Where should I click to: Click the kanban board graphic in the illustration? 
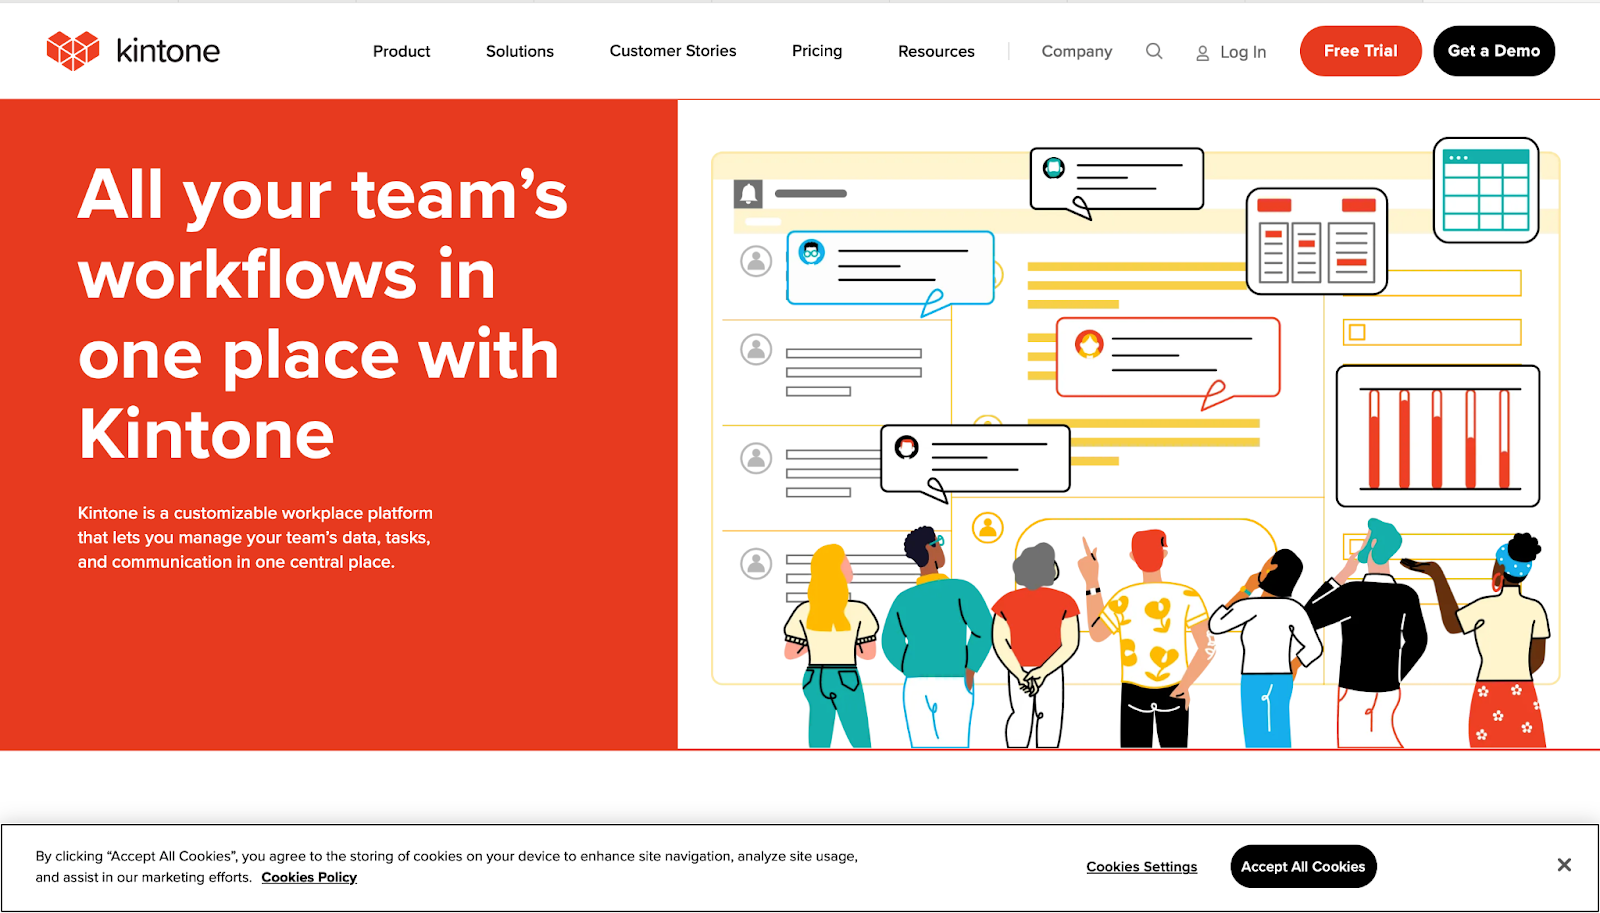[x=1315, y=240]
